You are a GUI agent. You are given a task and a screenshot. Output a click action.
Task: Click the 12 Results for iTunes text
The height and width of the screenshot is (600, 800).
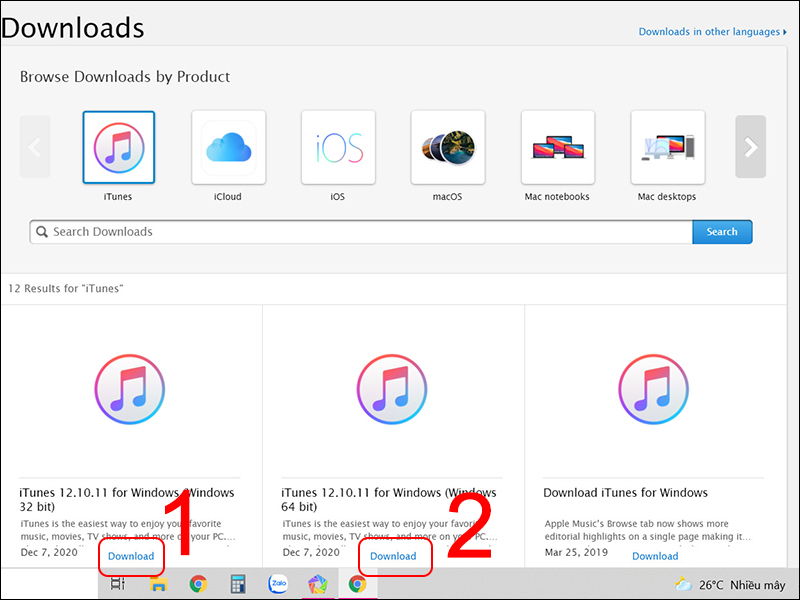(x=66, y=289)
